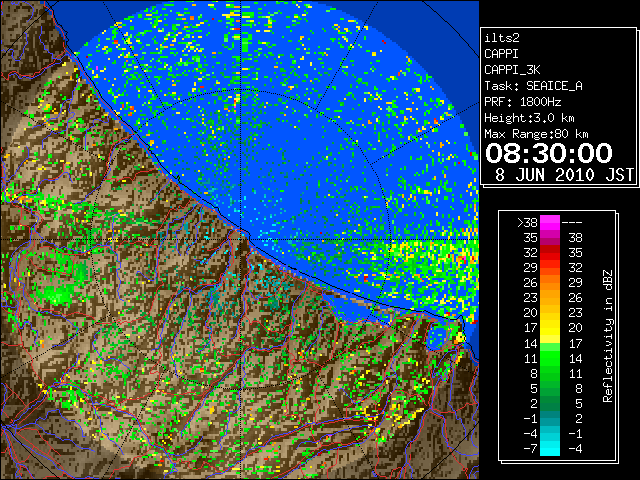Click the '8 JUN 2010 JST' date
Image resolution: width=640 pixels, height=480 pixels.
click(564, 175)
